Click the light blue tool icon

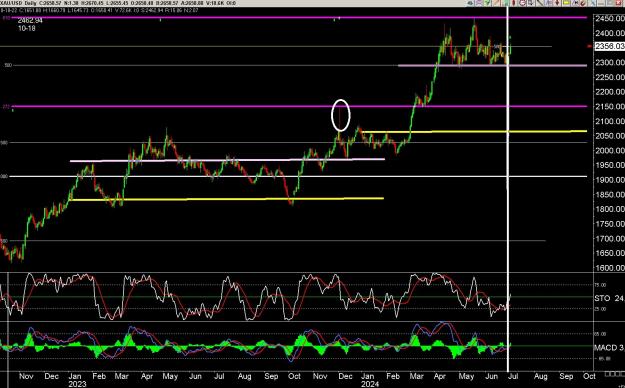coord(592,3)
